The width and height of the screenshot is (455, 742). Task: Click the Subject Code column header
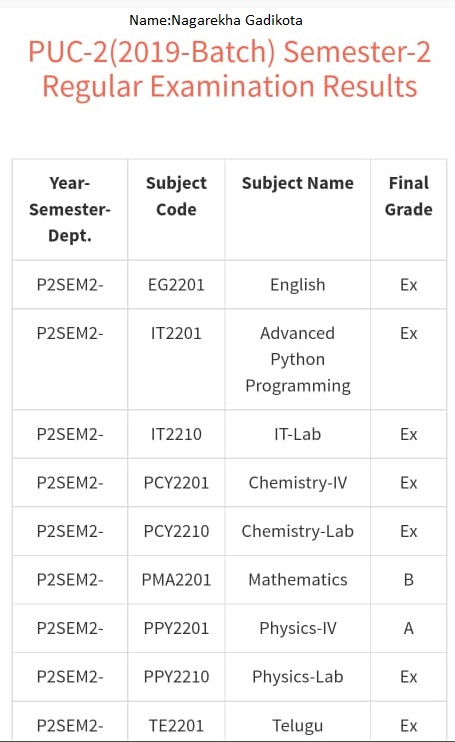(x=176, y=196)
